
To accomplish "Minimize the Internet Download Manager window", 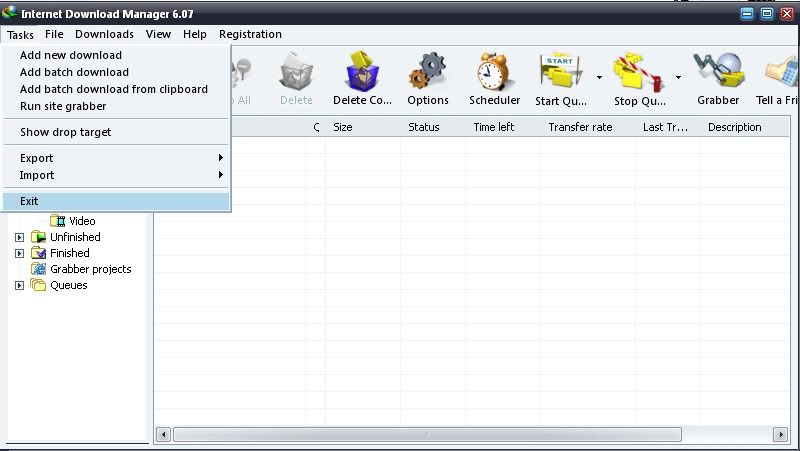I will point(747,13).
